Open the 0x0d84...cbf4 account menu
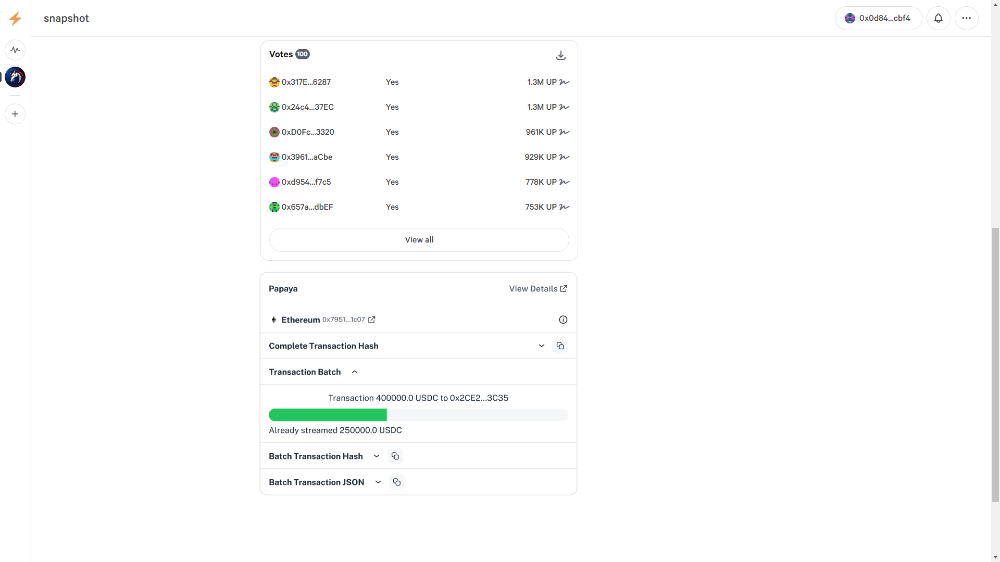 click(x=878, y=18)
